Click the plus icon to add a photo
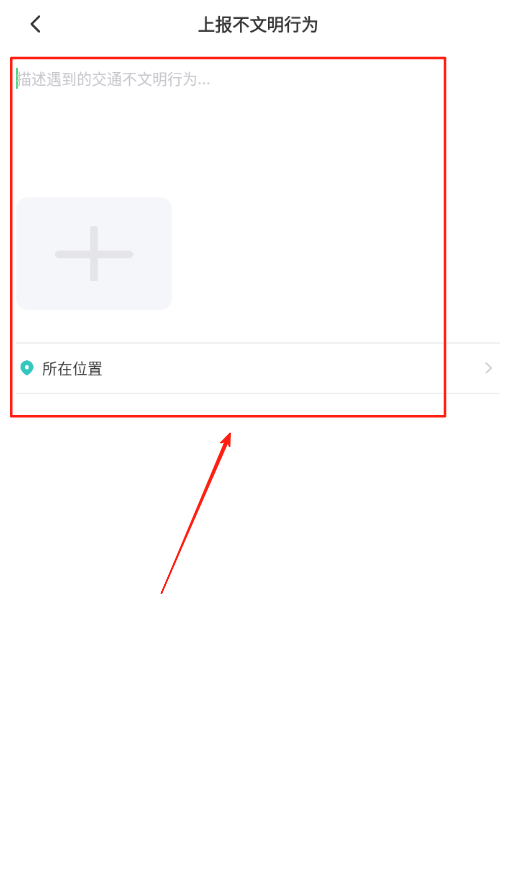 point(94,254)
